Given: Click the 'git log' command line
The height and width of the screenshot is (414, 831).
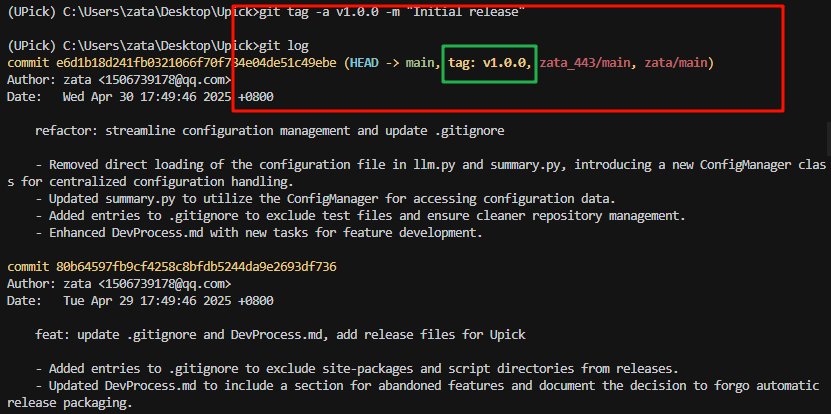Looking at the screenshot, I should (x=158, y=46).
